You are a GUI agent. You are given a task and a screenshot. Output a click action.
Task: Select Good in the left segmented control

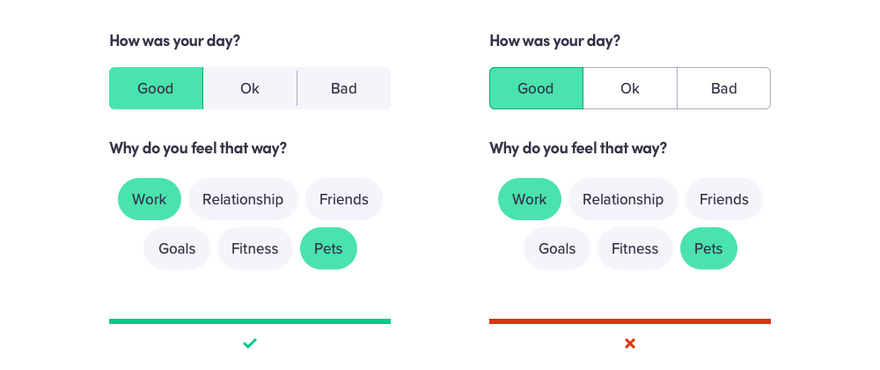pos(155,88)
